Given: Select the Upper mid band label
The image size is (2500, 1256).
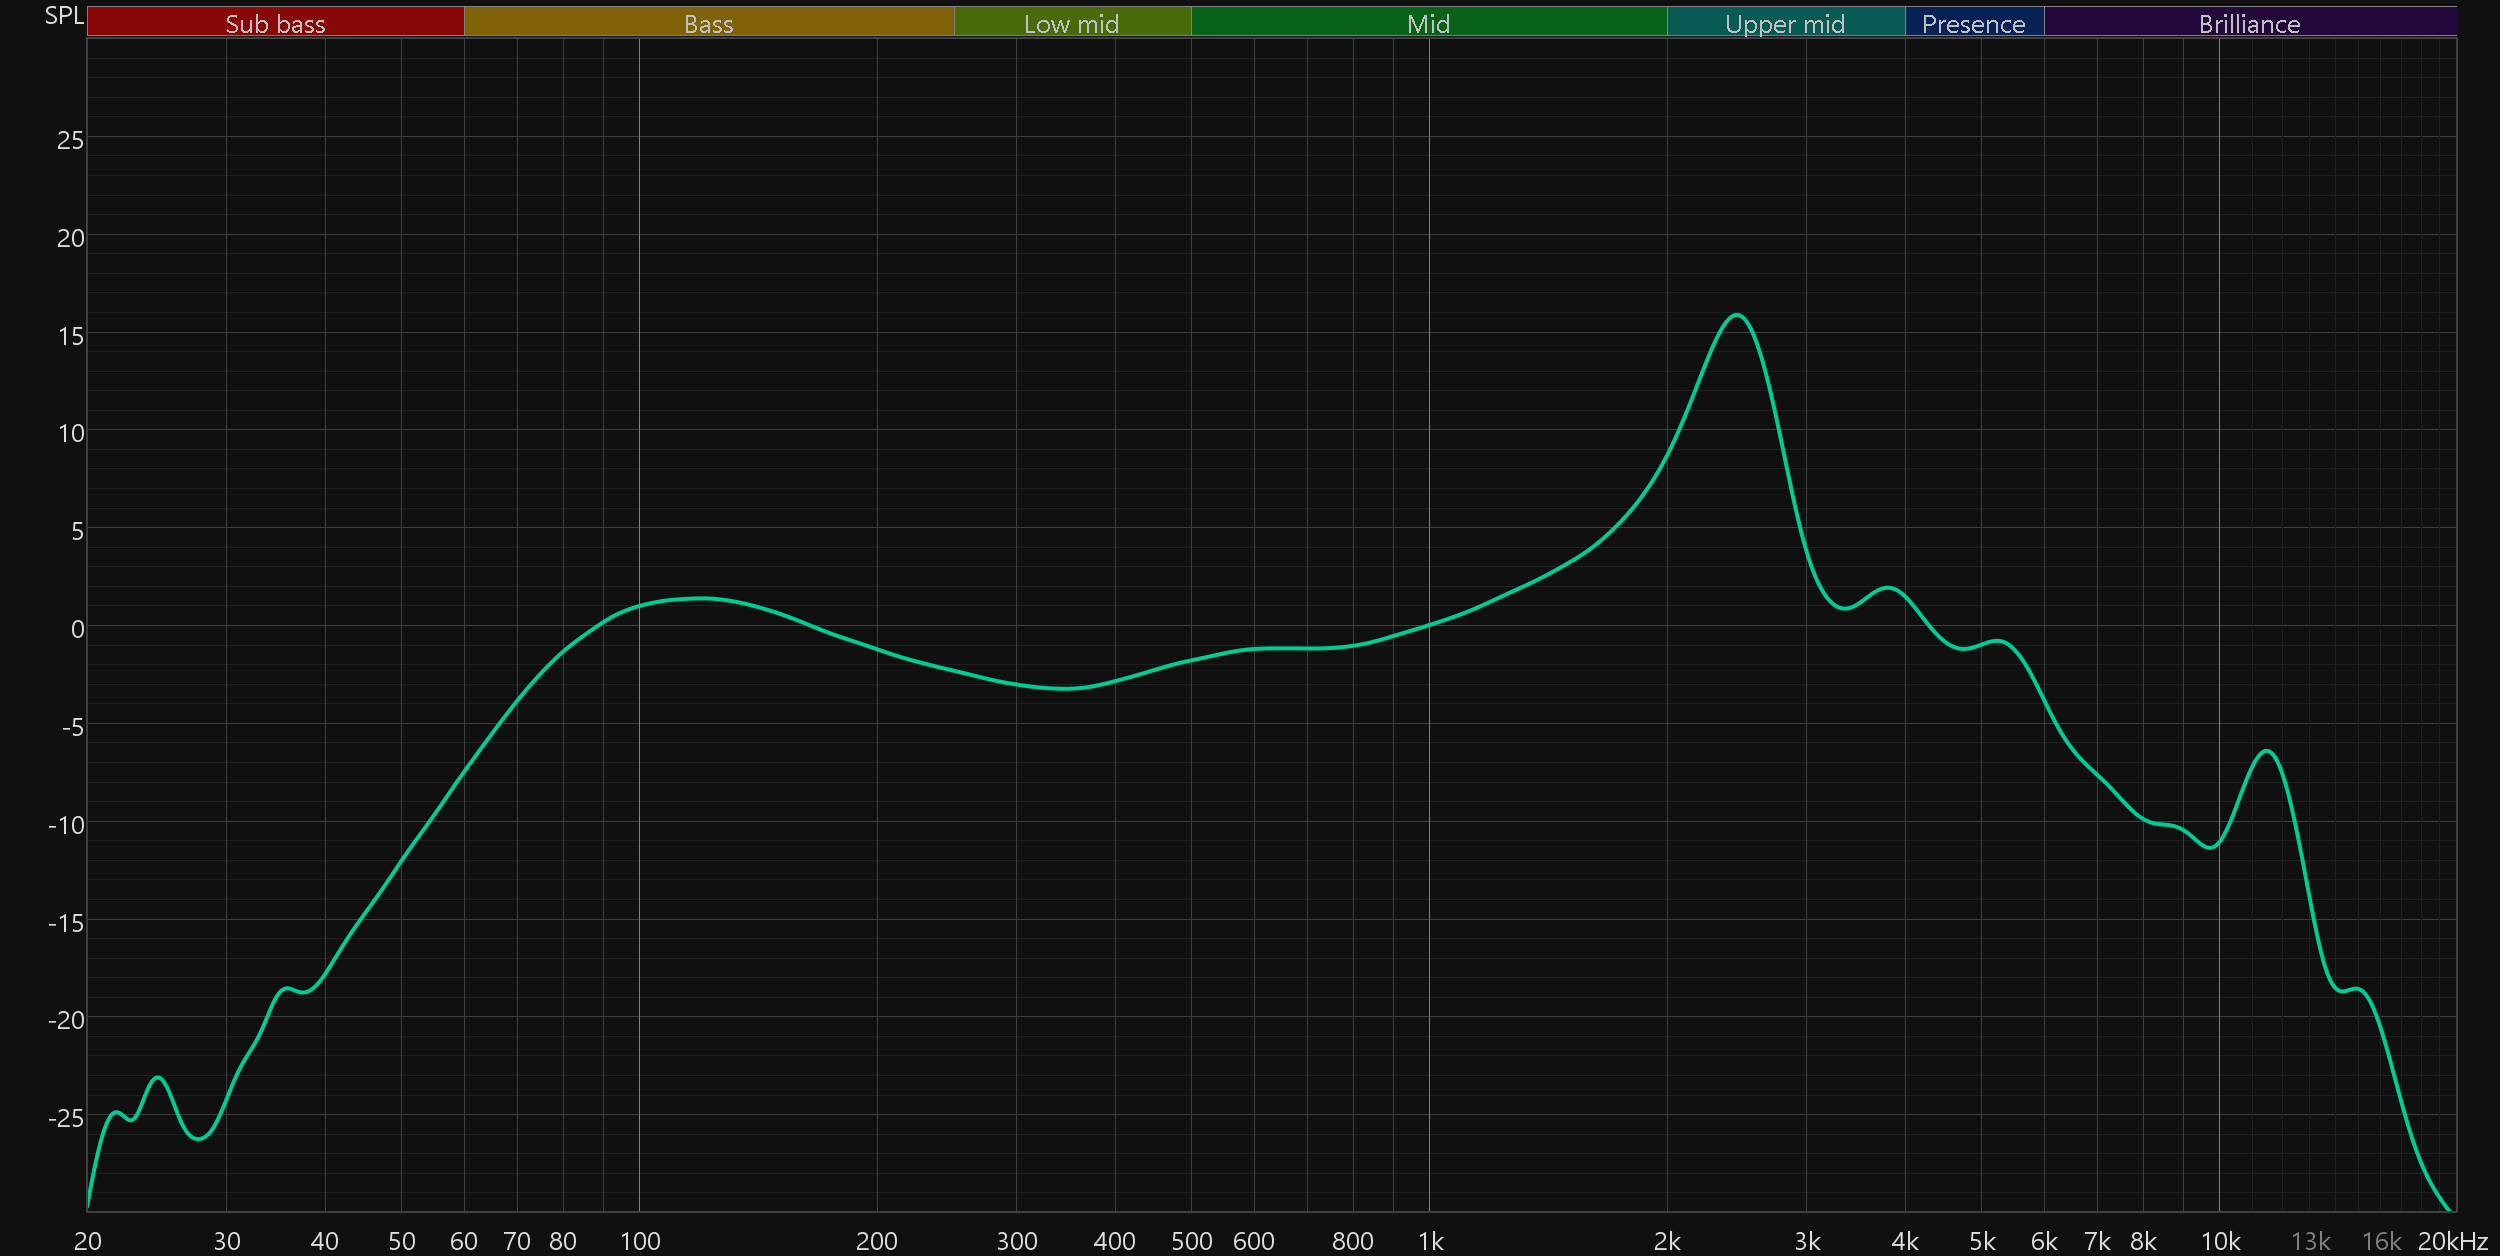Looking at the screenshot, I should tap(1785, 23).
